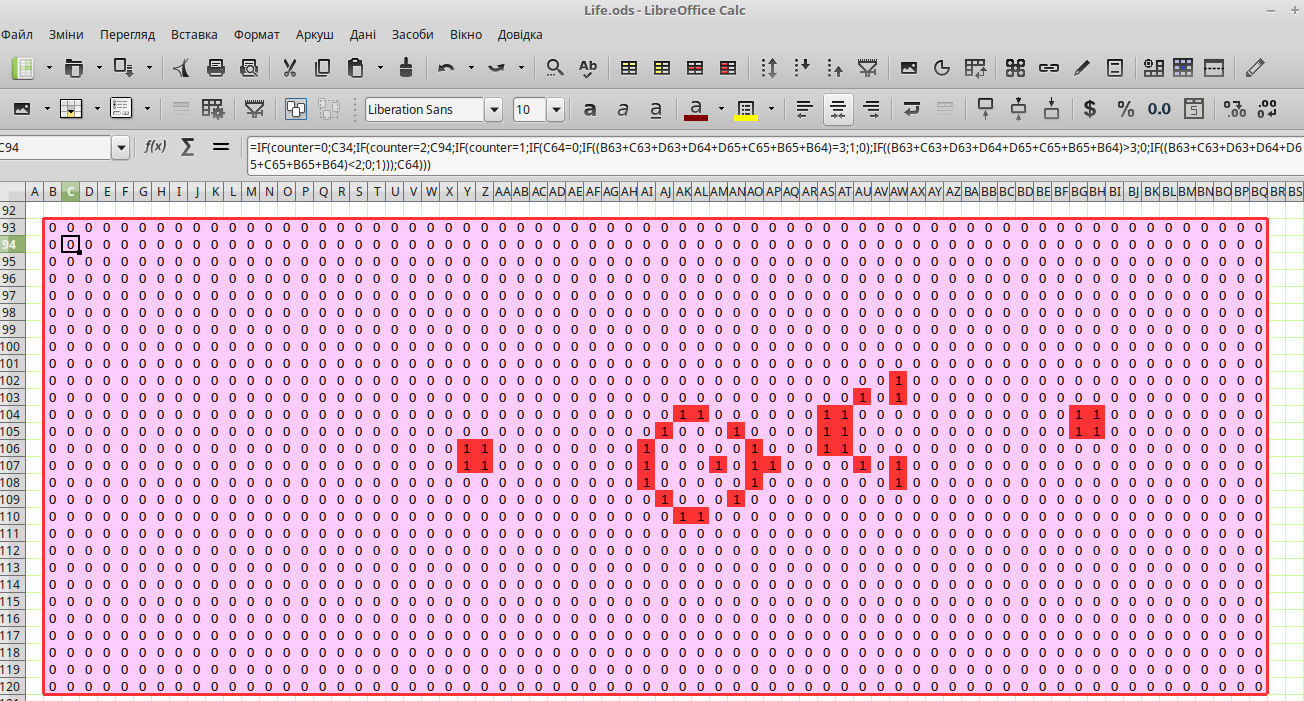The image size is (1304, 701).
Task: Click the Insert Hyperlink chain icon
Action: 1048,68
